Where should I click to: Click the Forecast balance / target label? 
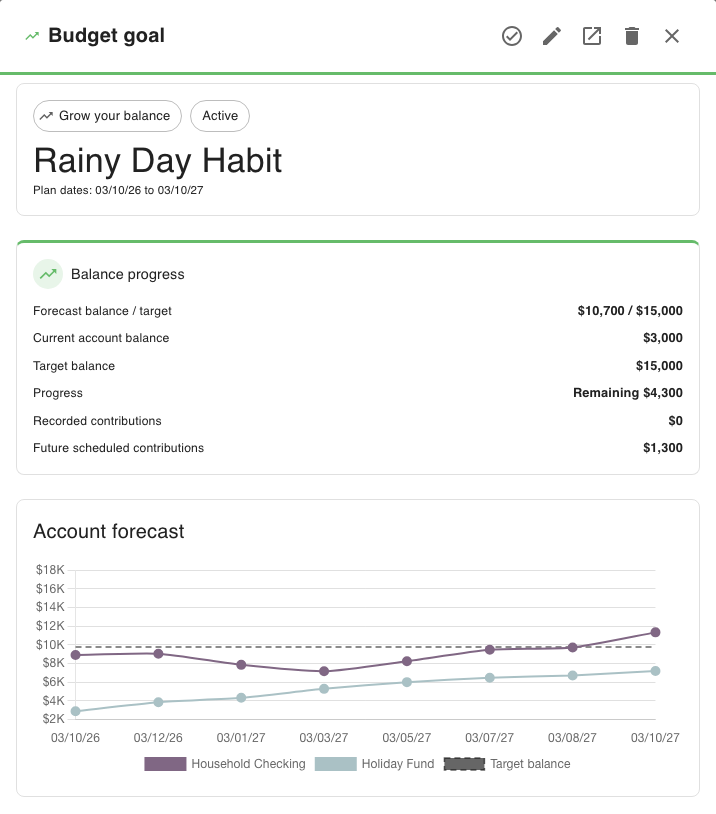coord(102,311)
